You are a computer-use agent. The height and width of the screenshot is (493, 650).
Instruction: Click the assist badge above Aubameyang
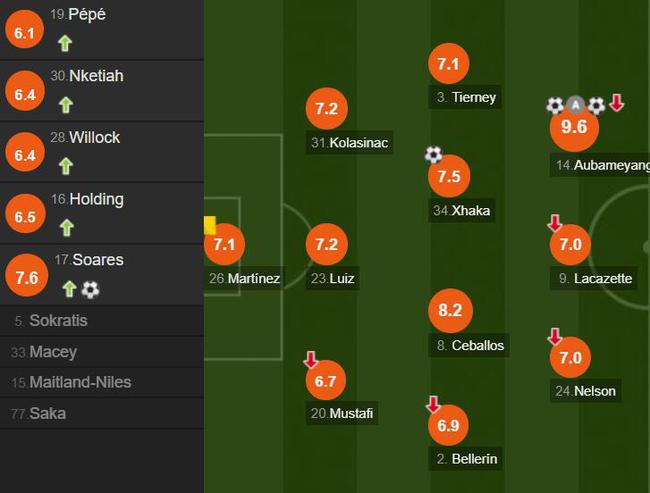pos(575,105)
